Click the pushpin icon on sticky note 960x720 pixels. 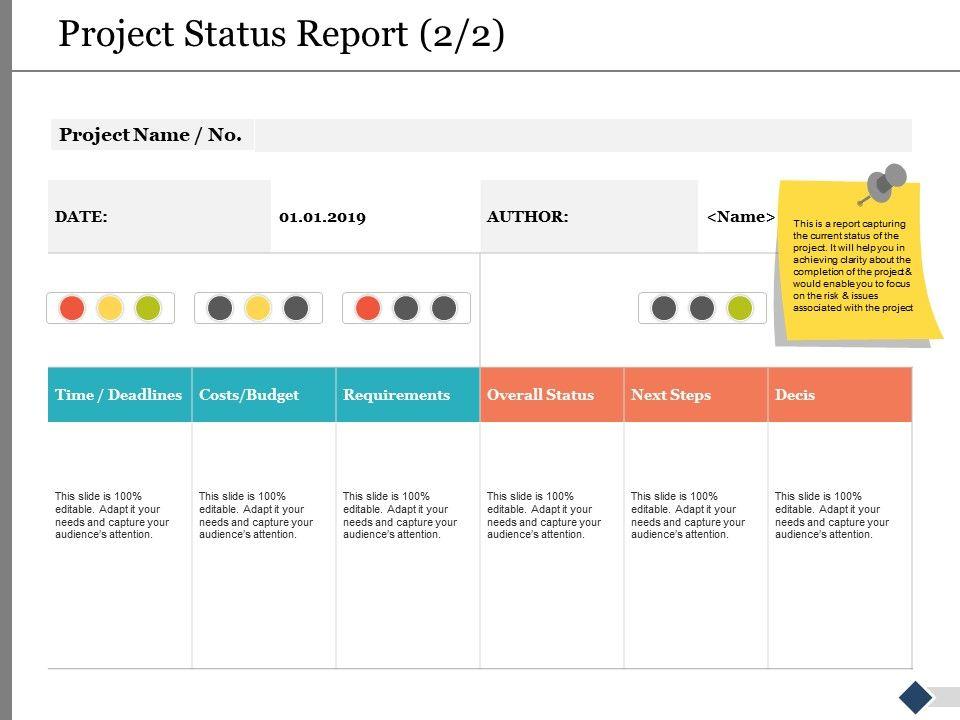883,184
